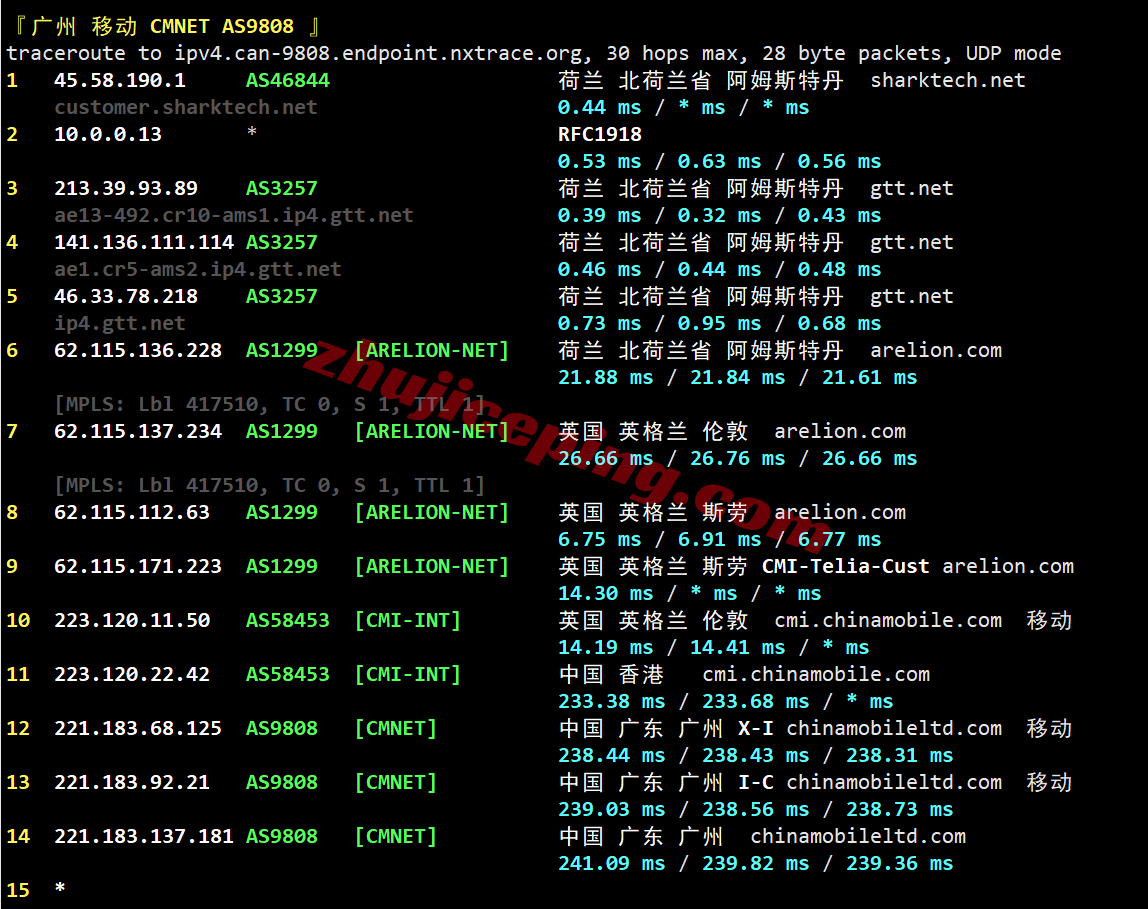The width and height of the screenshot is (1148, 909).
Task: Click IP address 62.115.136.228
Action: 138,351
